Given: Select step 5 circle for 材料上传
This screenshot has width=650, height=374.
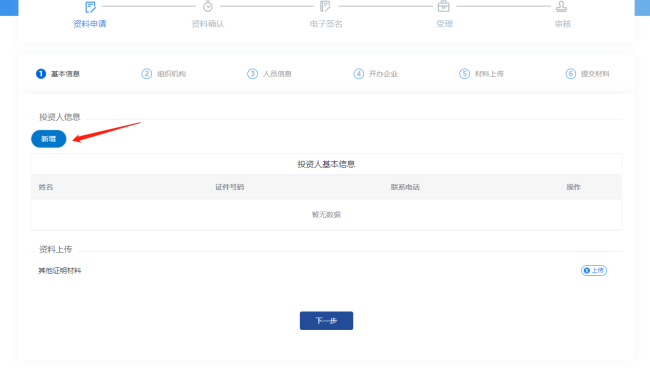Looking at the screenshot, I should pyautogui.click(x=464, y=74).
